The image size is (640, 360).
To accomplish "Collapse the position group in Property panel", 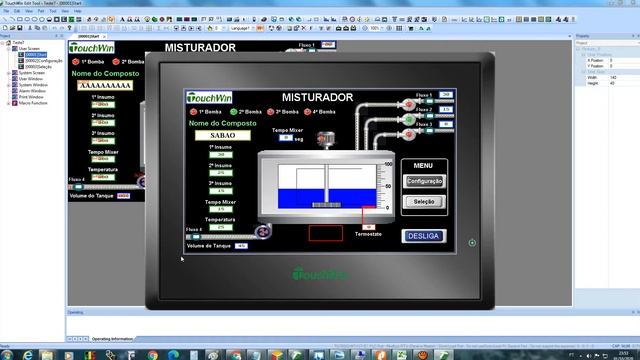I will tap(584, 55).
